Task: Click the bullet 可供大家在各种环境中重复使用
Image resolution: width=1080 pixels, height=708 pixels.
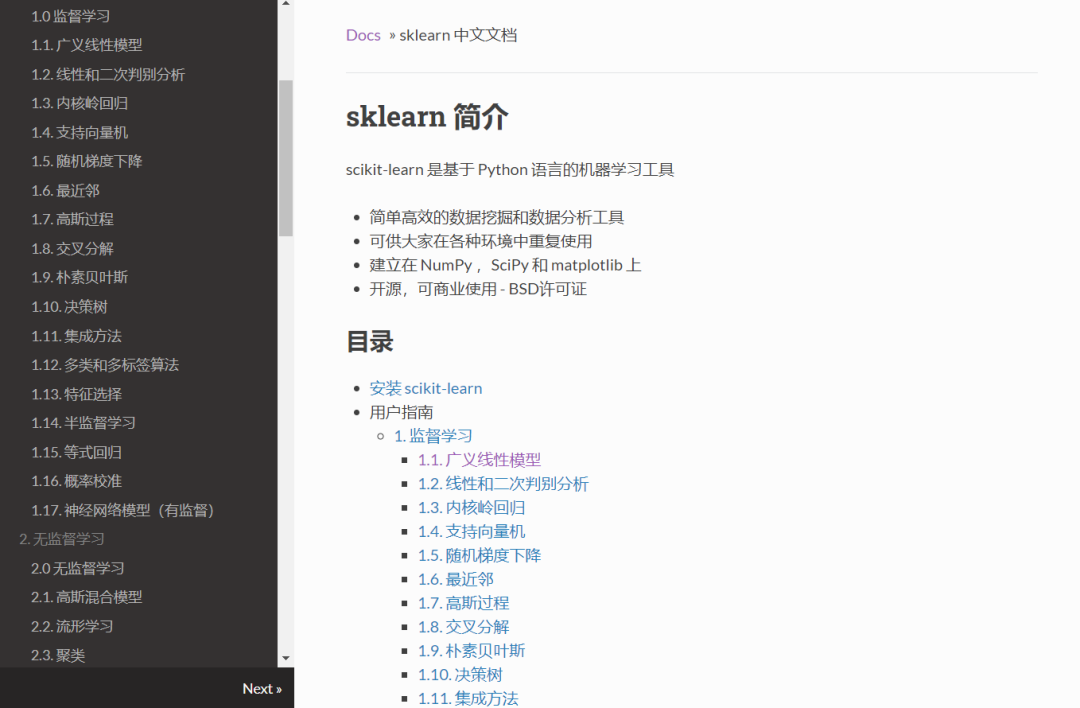Action: click(481, 242)
